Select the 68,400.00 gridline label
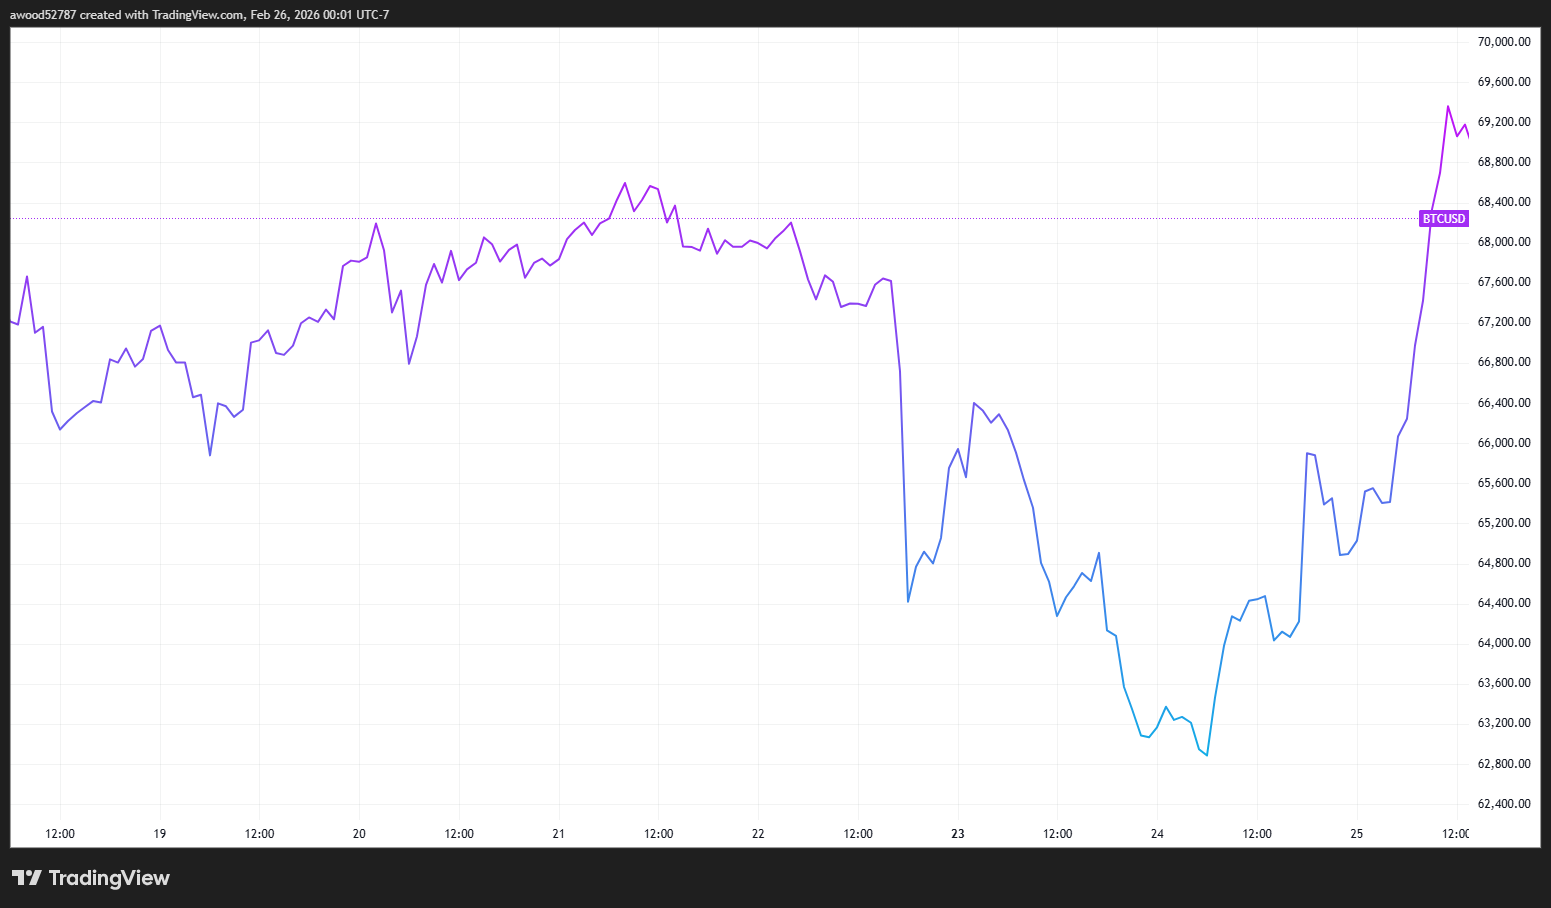 point(1503,202)
